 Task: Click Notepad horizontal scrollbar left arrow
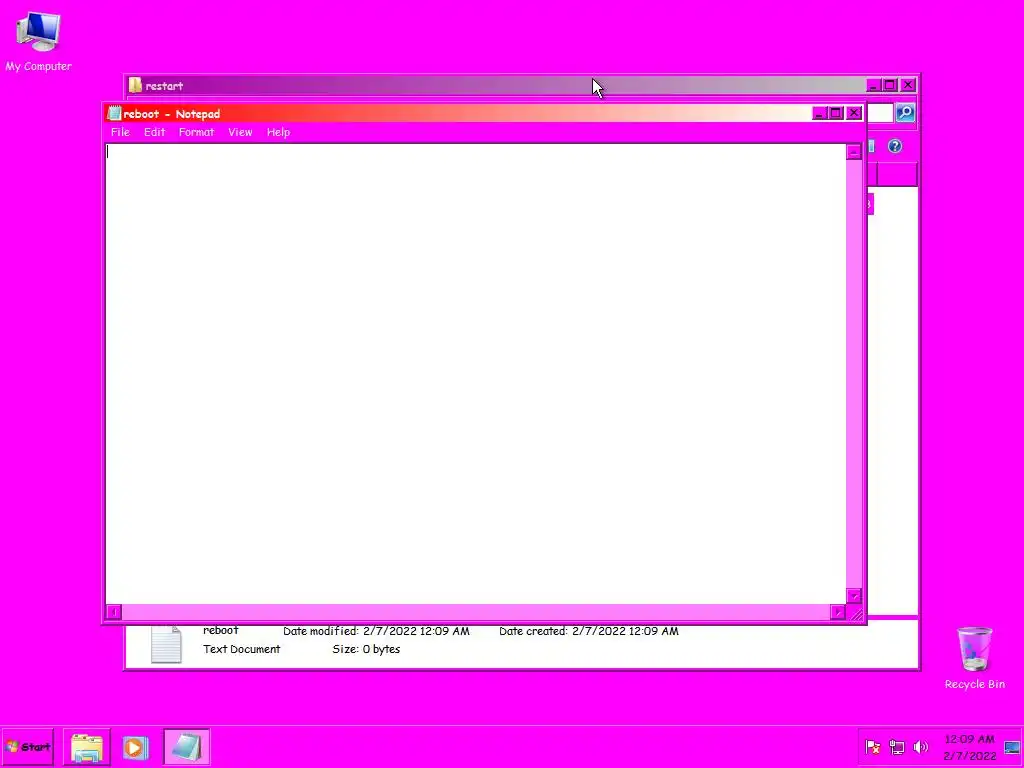tap(114, 613)
